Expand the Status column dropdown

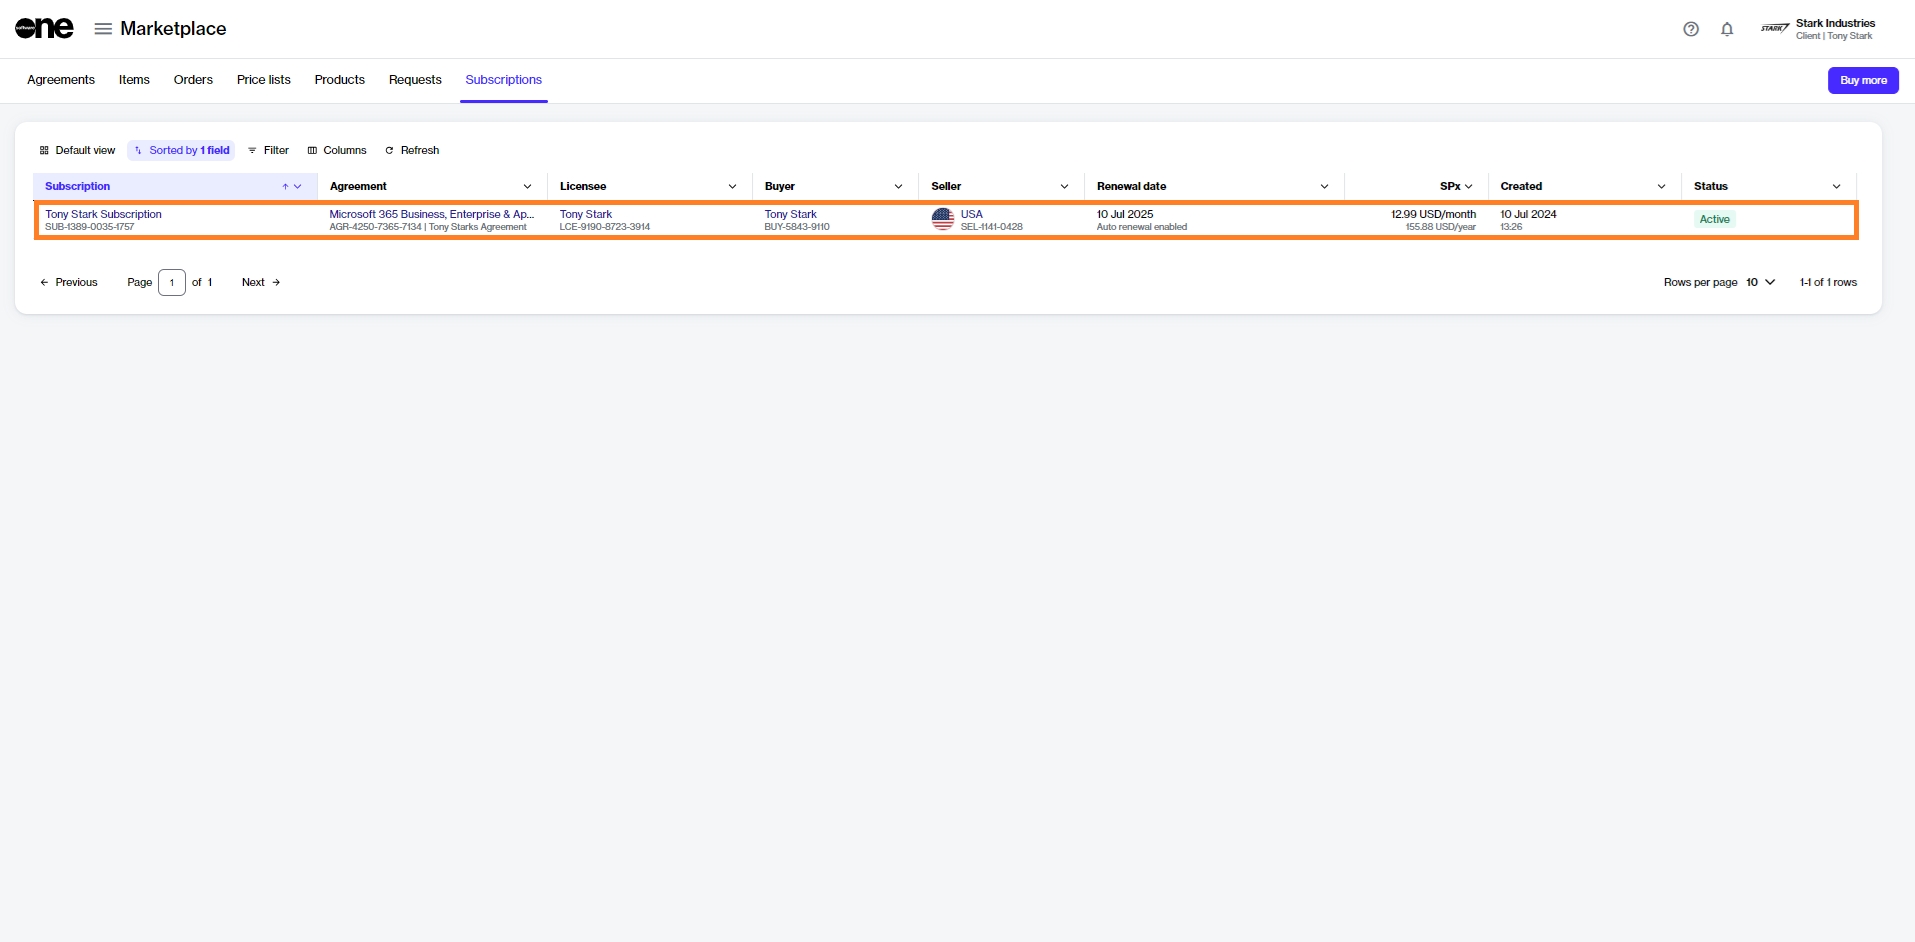[x=1836, y=187]
